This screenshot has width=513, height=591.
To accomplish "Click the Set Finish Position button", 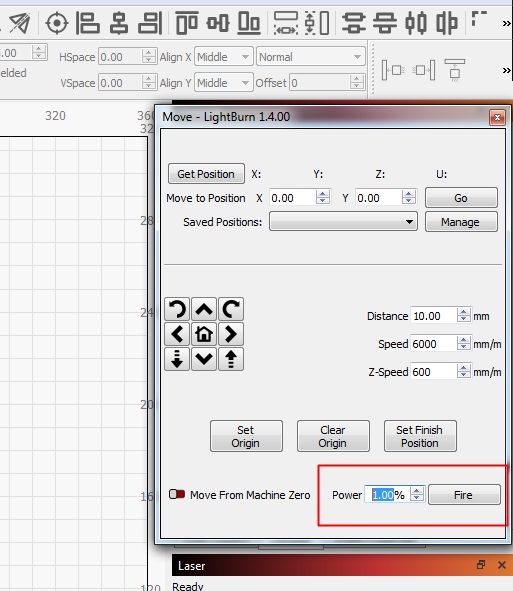I will [x=420, y=436].
